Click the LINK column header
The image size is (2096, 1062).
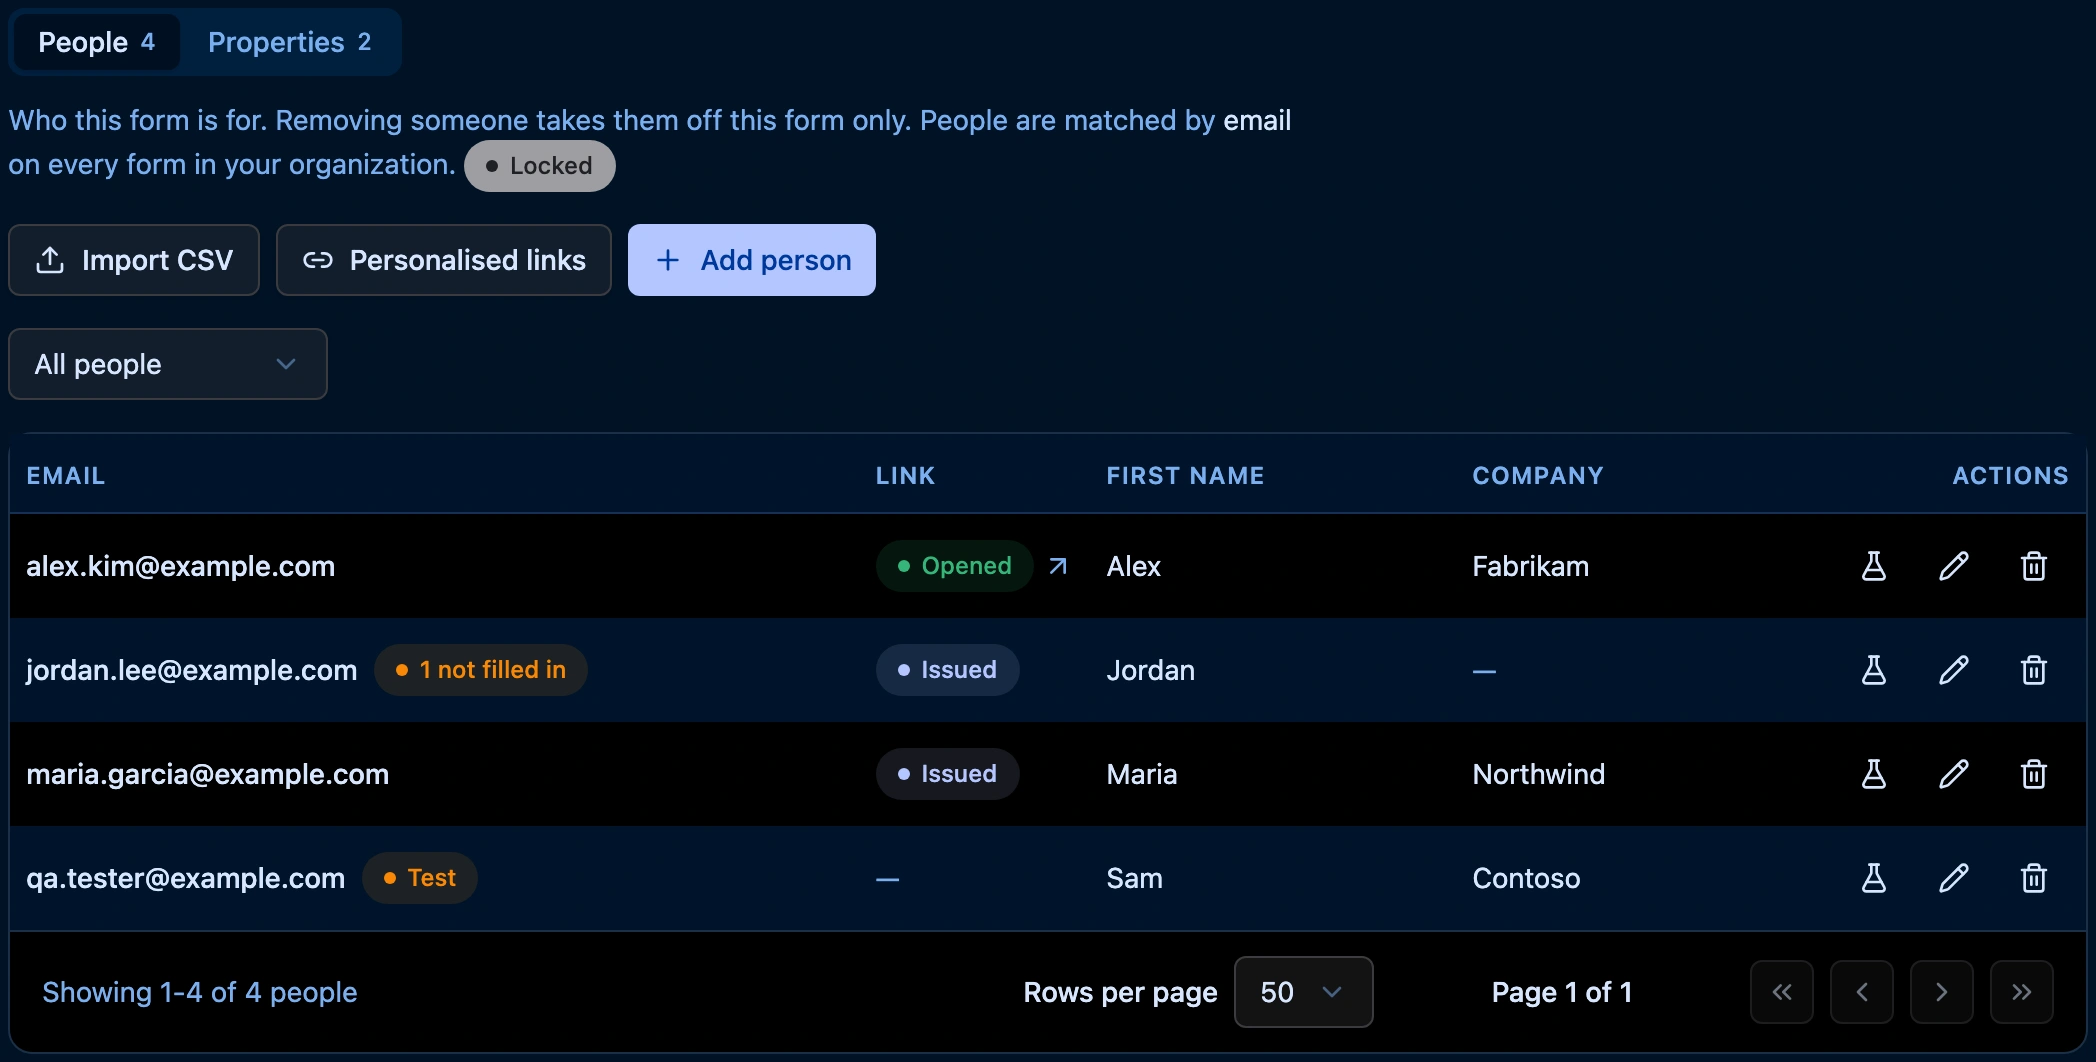click(906, 476)
